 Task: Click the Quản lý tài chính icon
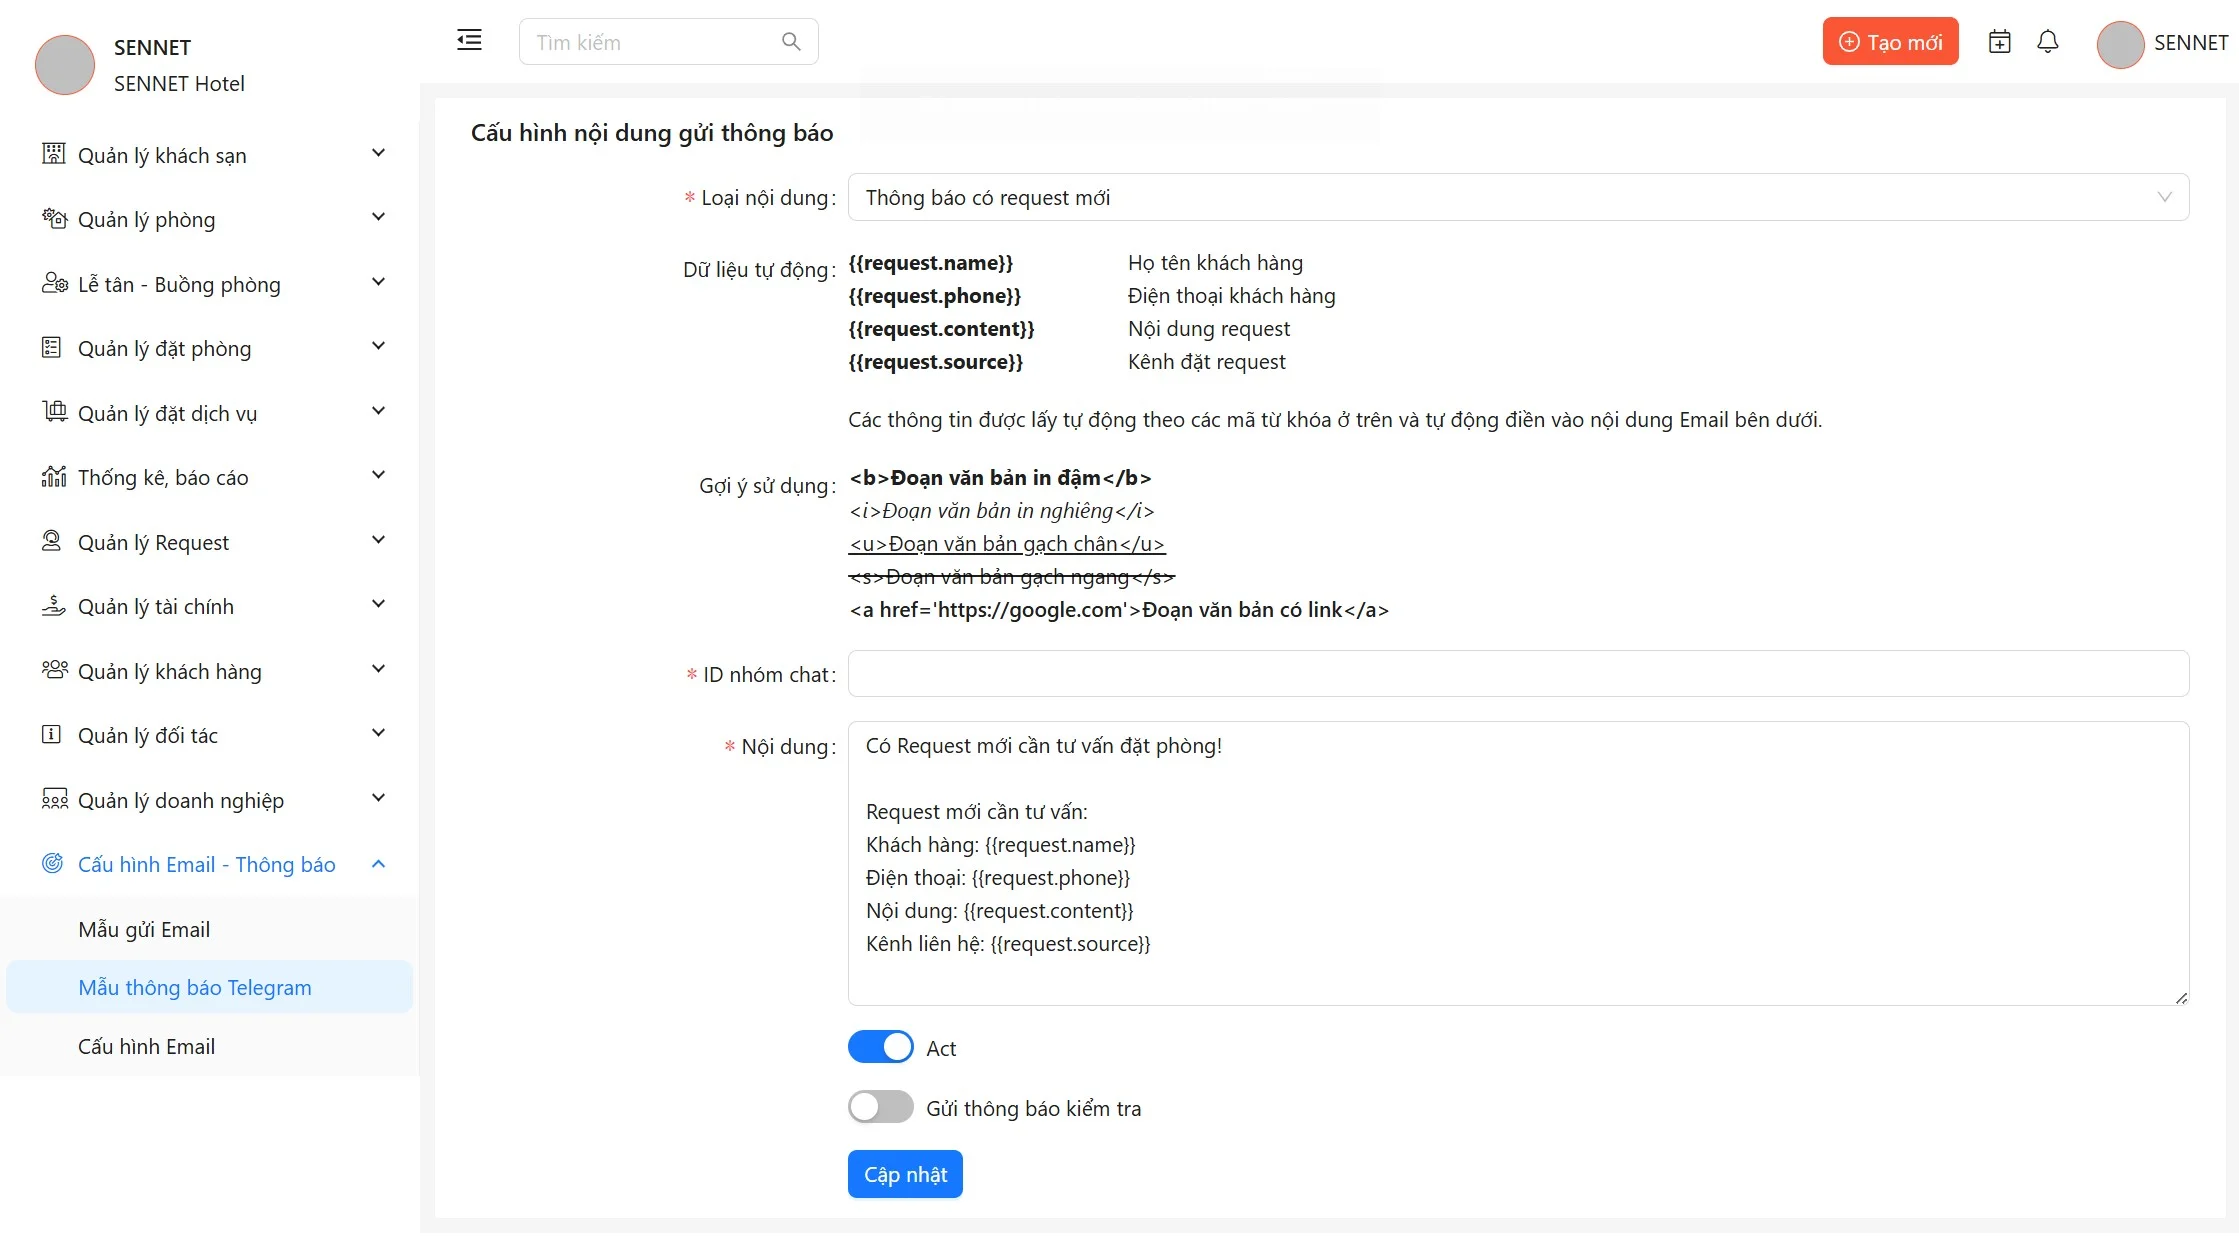[53, 606]
